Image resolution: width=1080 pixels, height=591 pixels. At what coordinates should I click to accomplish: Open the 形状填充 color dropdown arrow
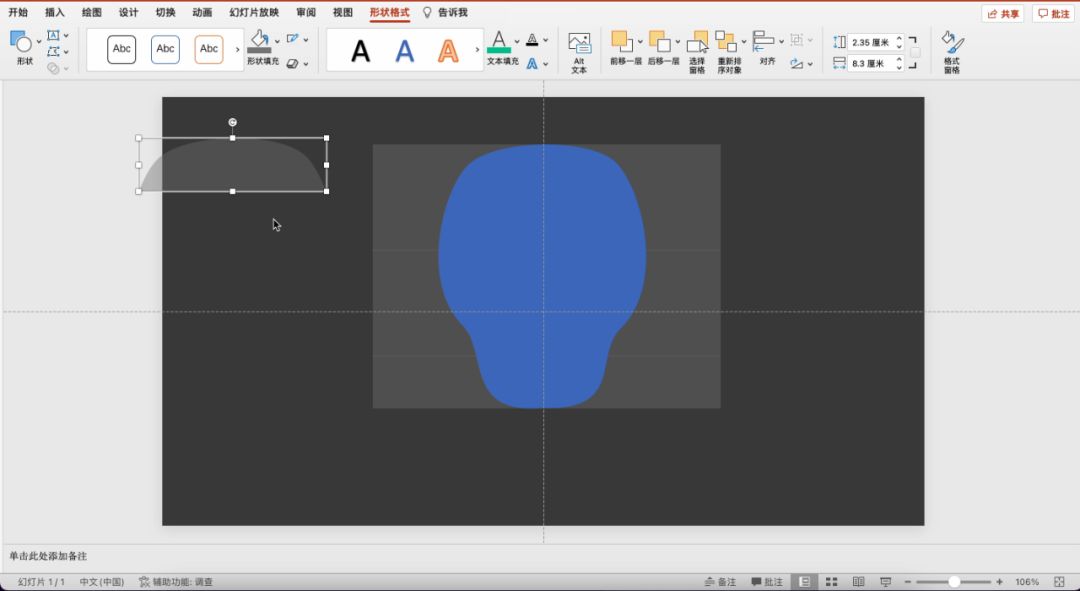coord(278,41)
